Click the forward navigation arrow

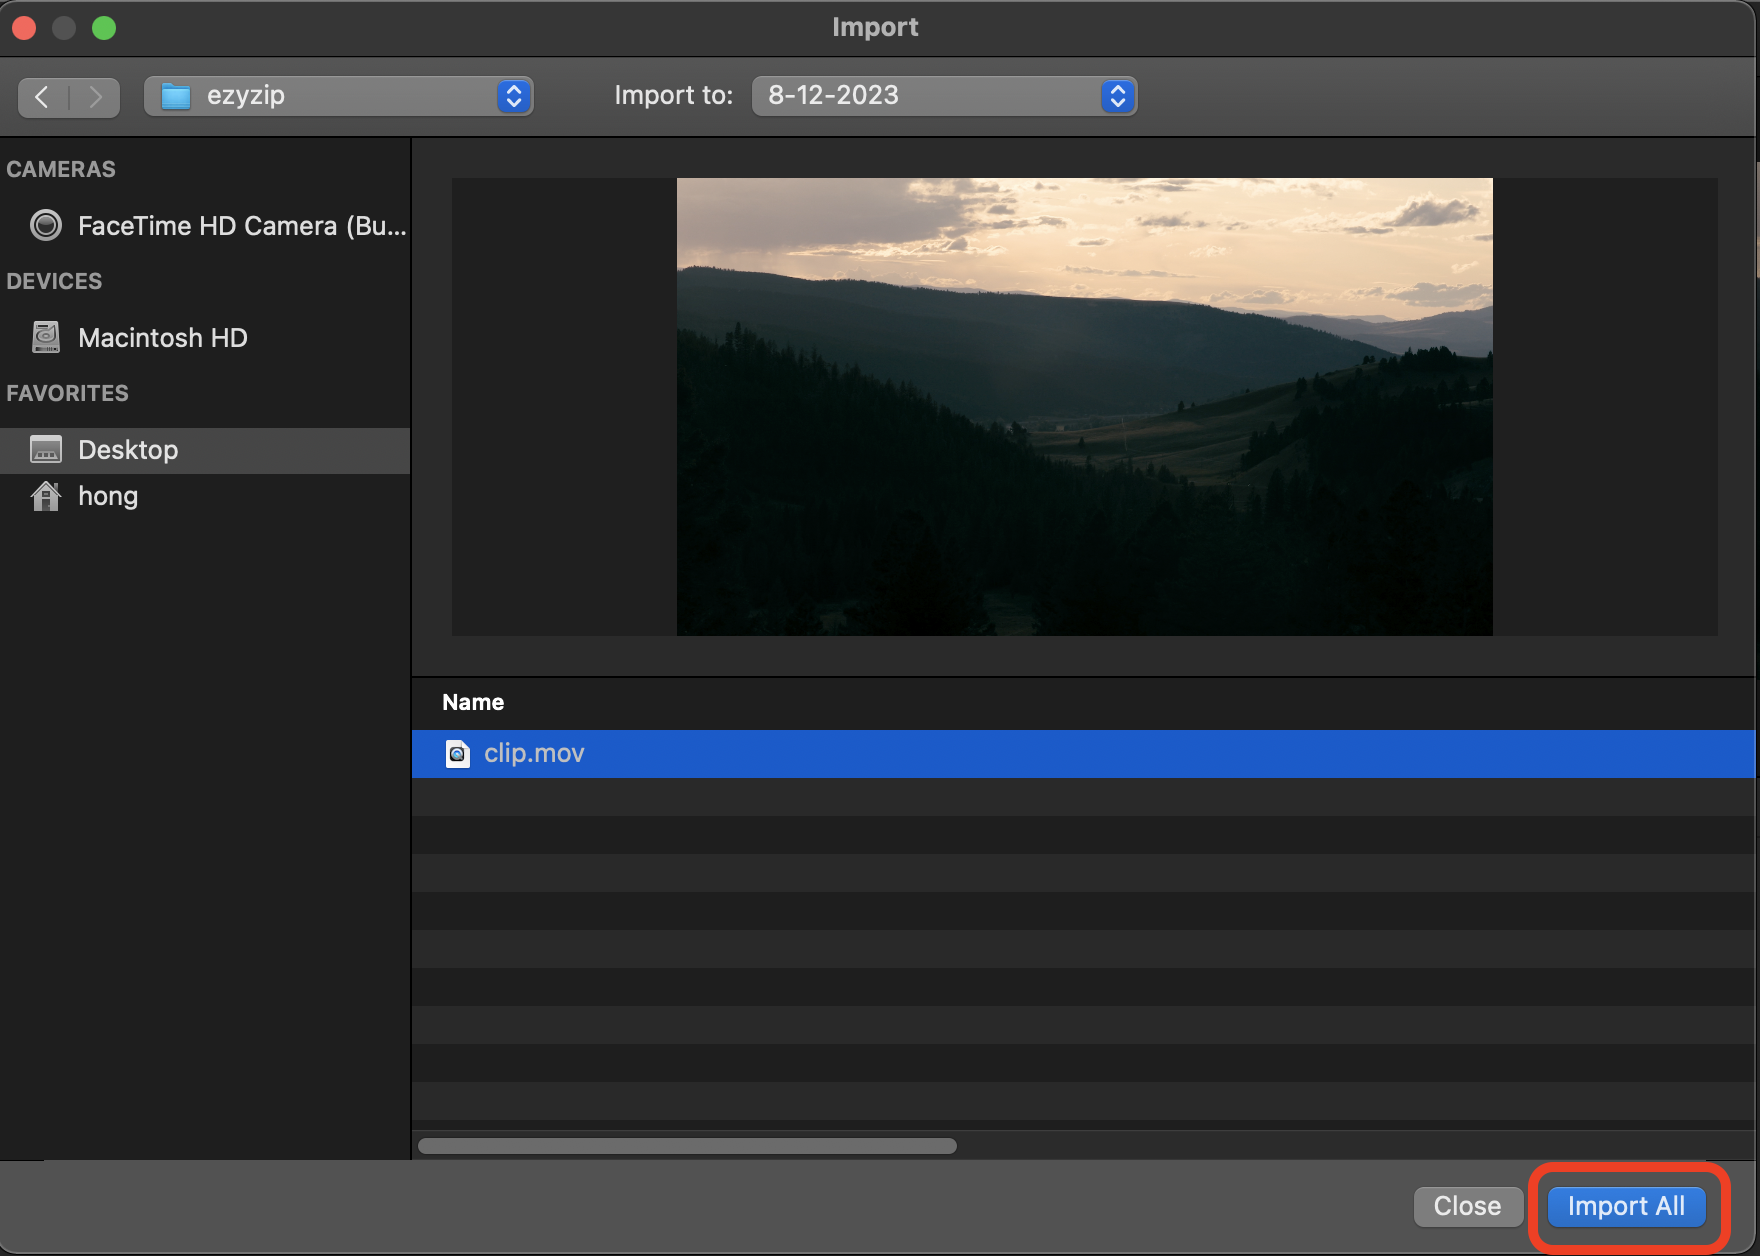95,96
